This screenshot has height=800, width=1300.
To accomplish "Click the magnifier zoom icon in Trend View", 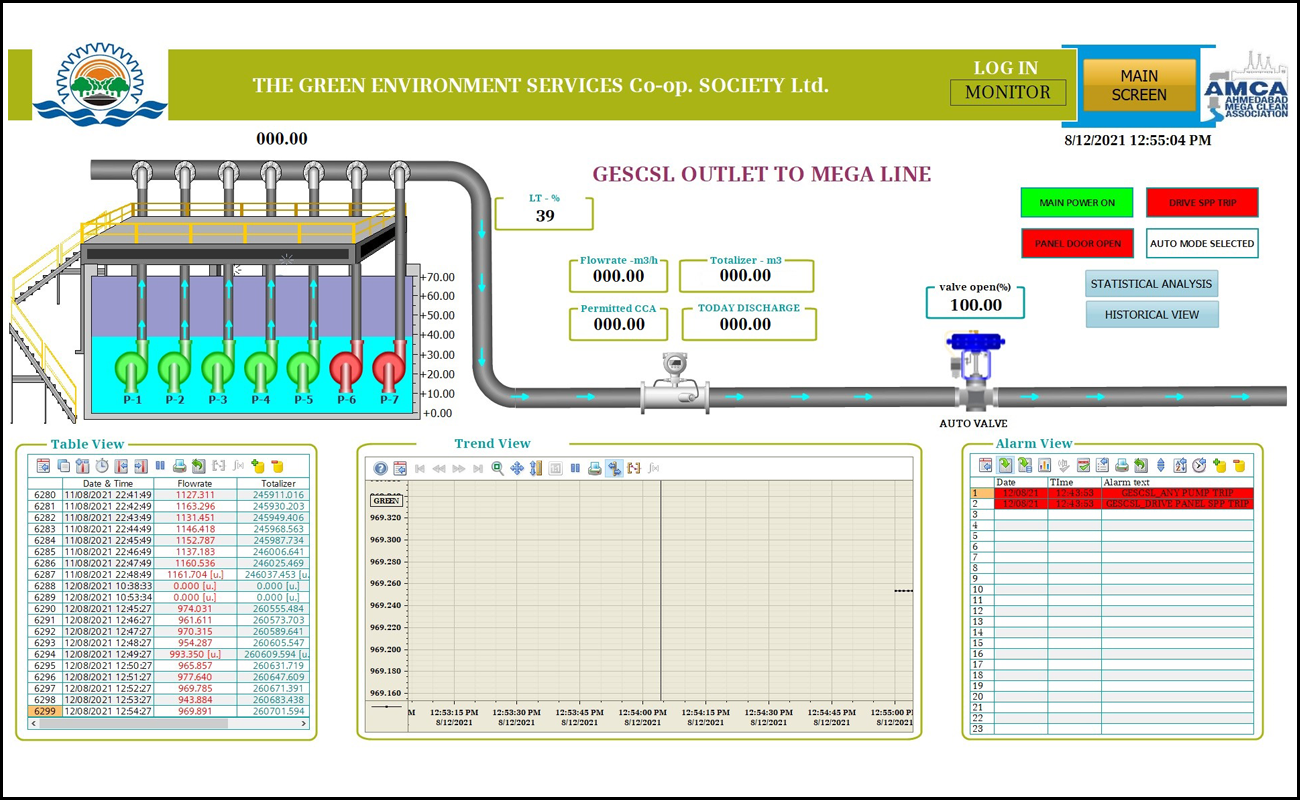I will click(497, 468).
